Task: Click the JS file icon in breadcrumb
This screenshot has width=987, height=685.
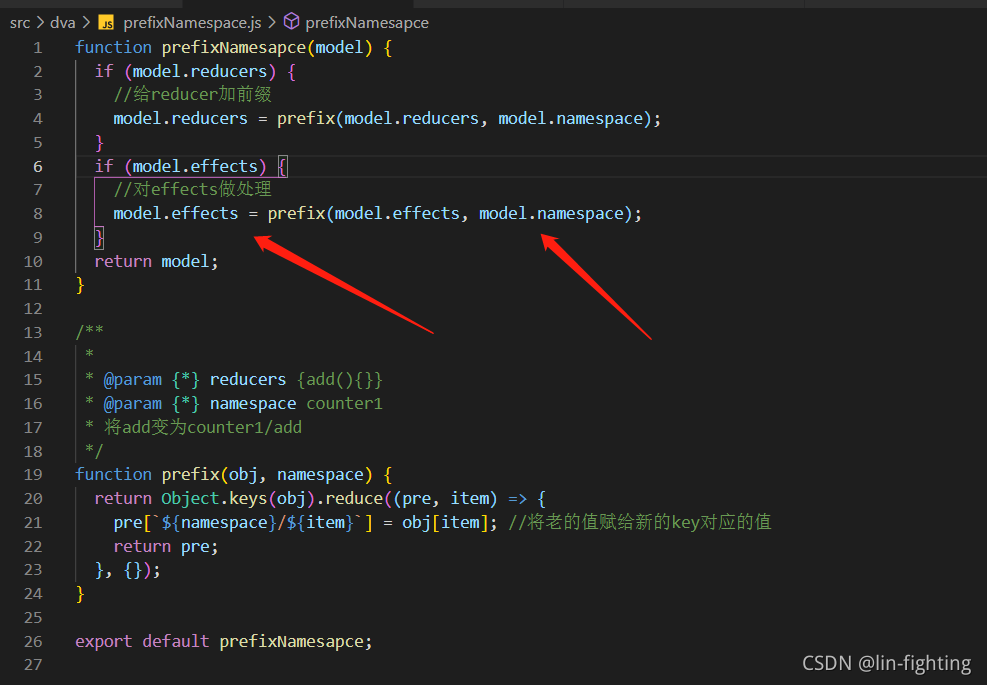Action: (x=106, y=23)
